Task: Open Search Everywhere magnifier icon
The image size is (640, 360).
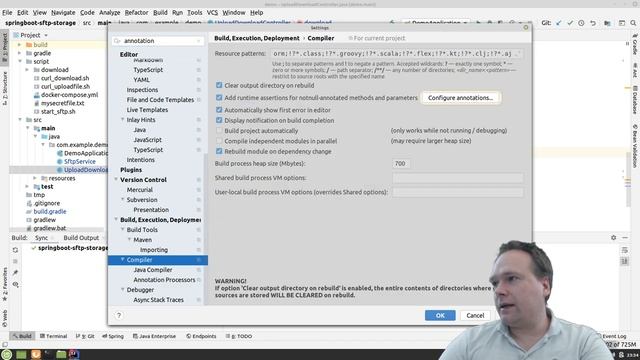Action: pyautogui.click(x=633, y=23)
